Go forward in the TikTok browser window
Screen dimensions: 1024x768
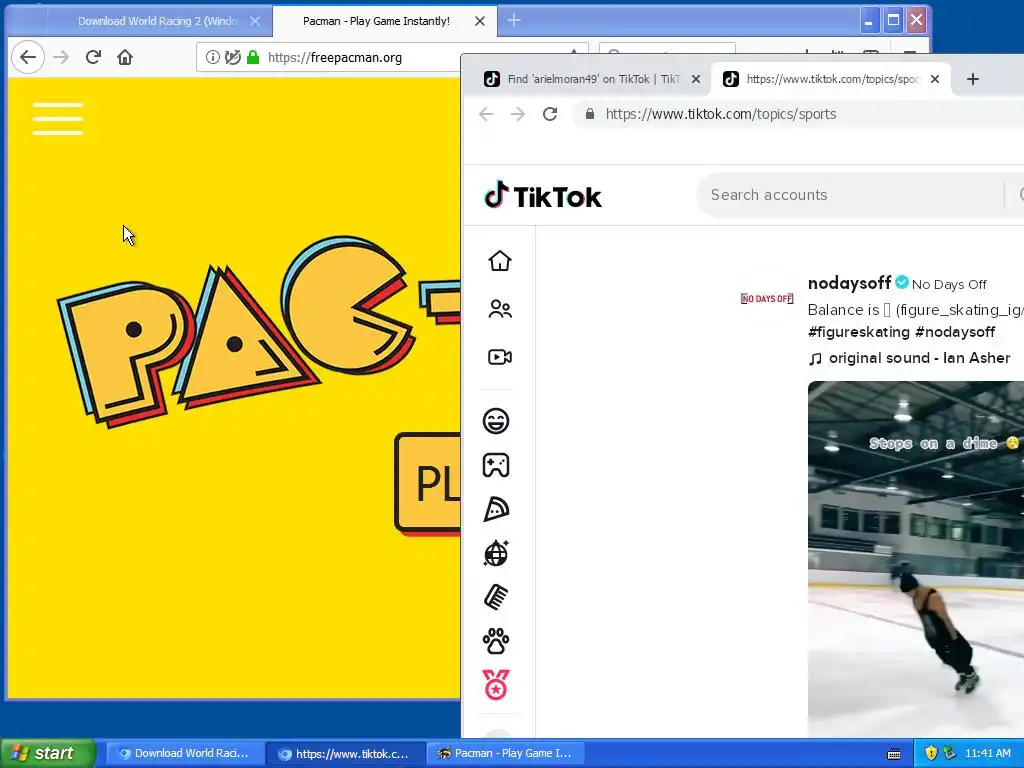pyautogui.click(x=518, y=114)
